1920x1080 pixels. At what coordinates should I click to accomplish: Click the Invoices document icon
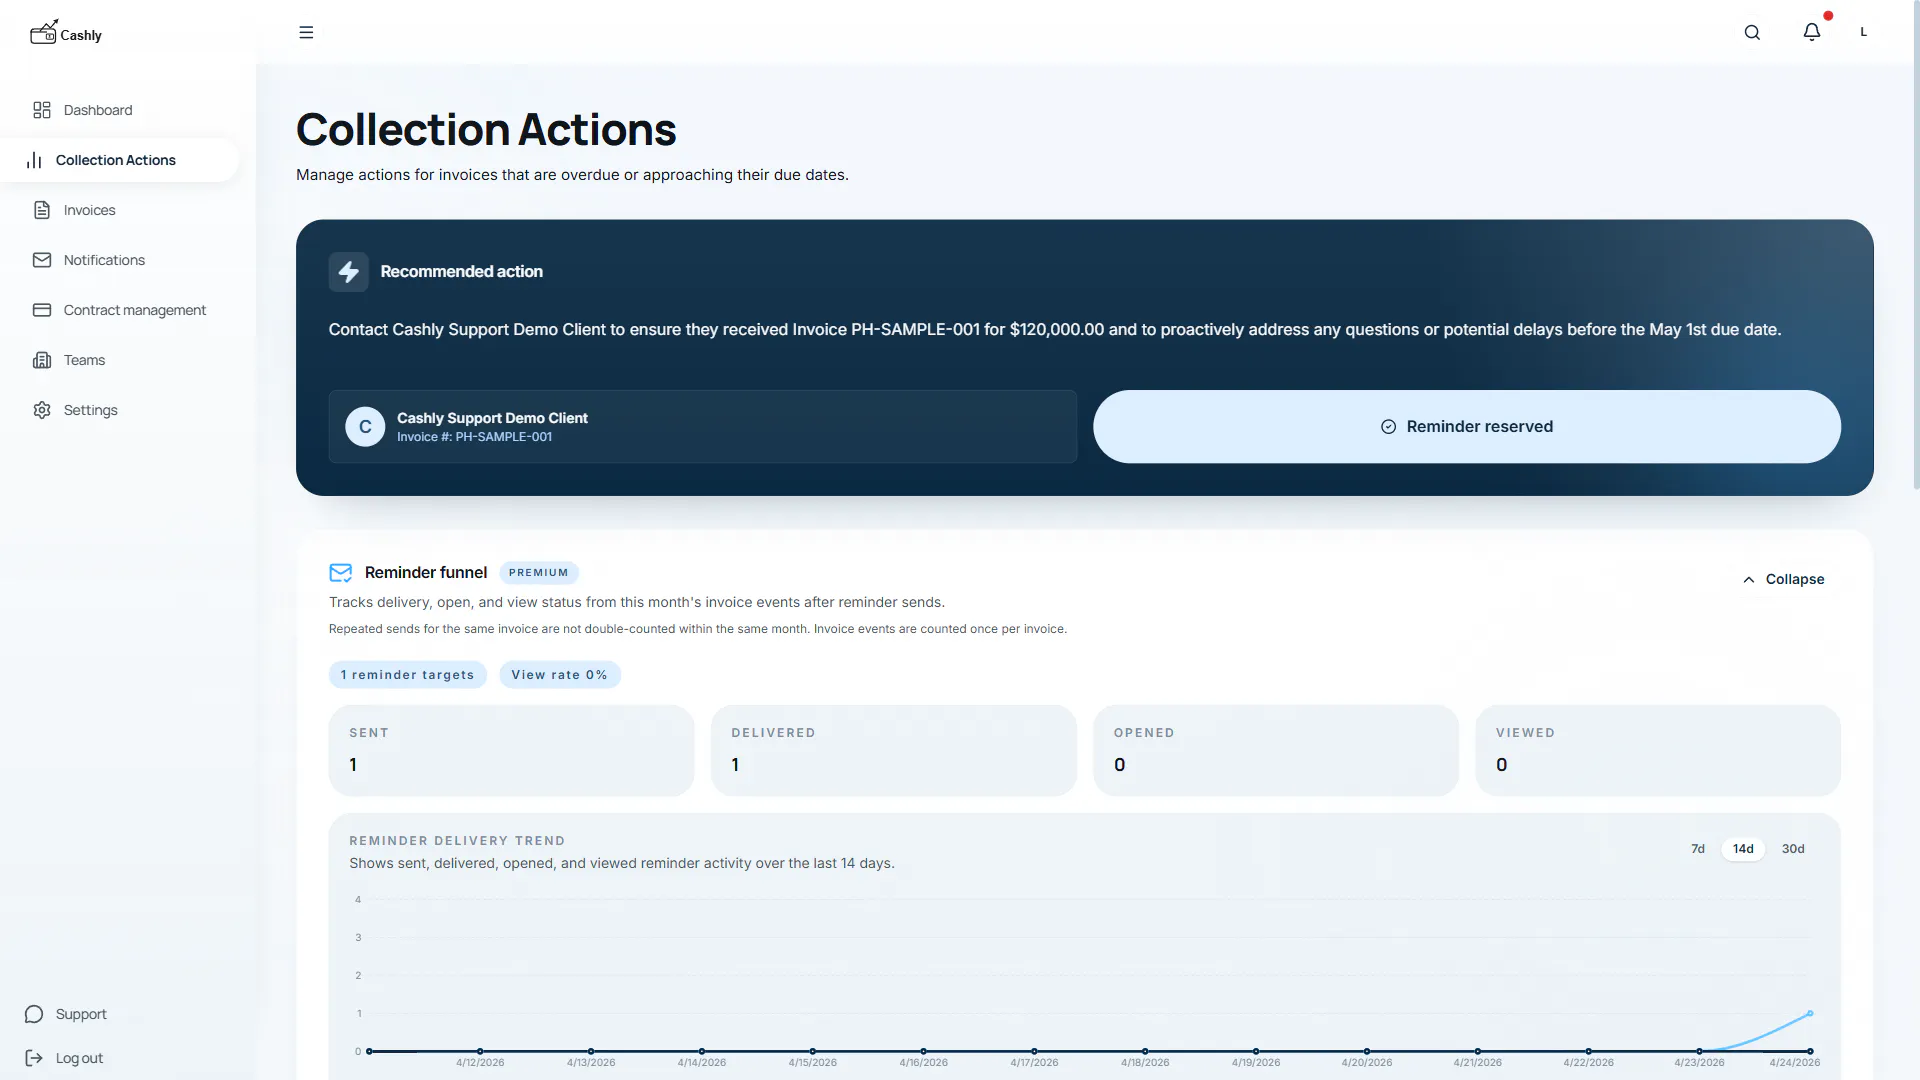pos(42,210)
